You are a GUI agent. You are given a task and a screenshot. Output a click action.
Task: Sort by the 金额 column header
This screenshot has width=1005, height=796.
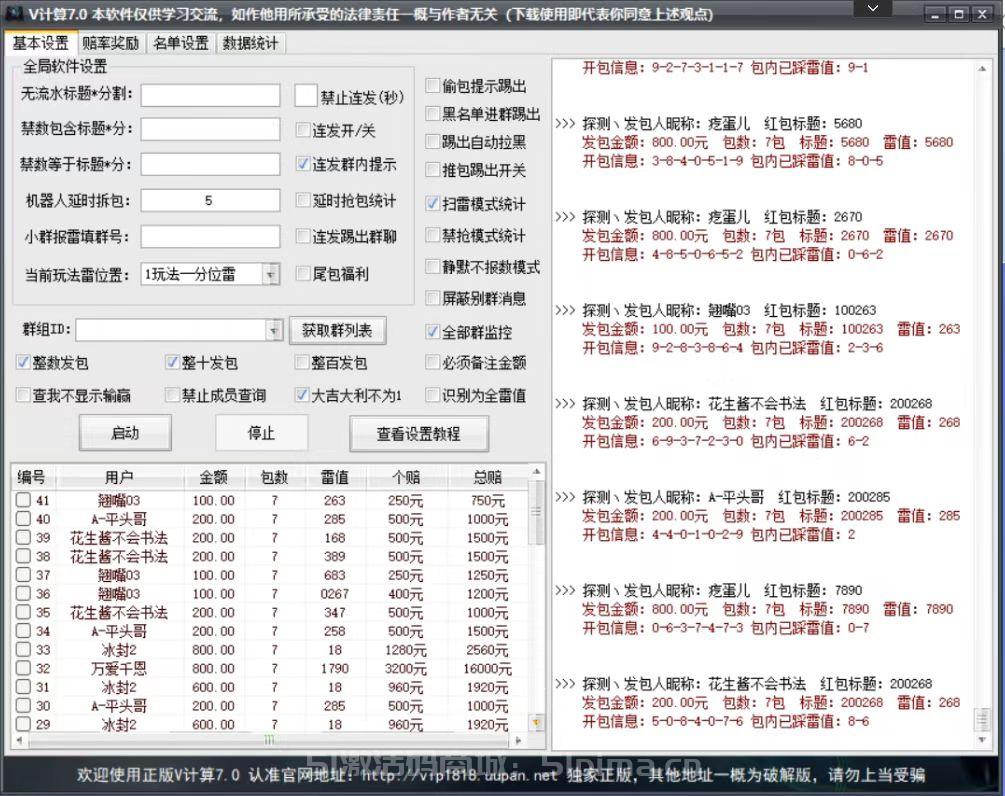click(x=213, y=477)
